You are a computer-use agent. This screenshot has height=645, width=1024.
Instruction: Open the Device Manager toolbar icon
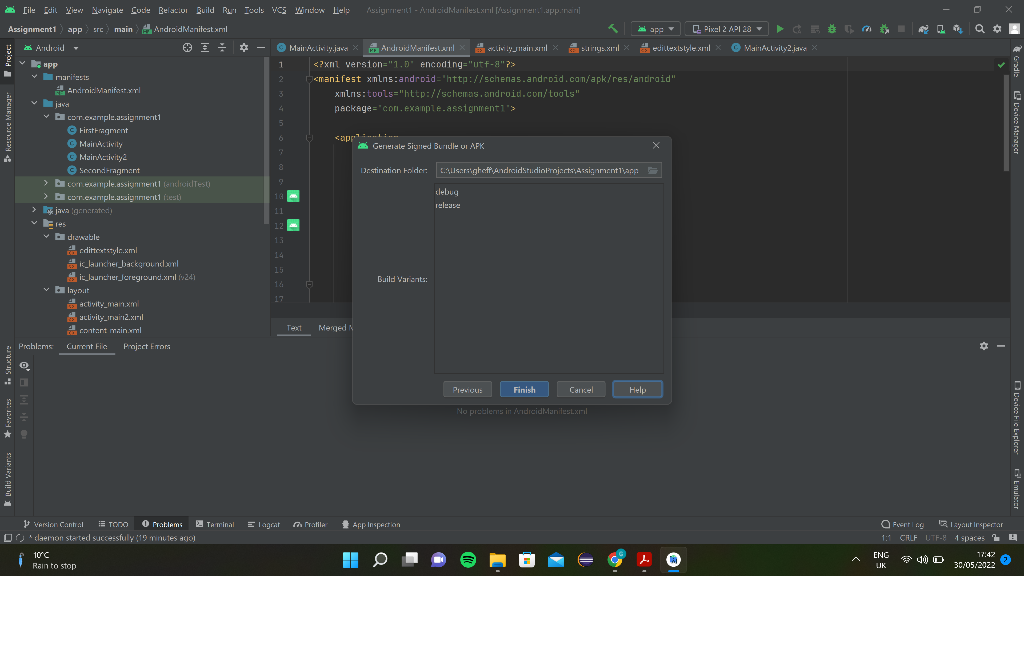(x=940, y=29)
